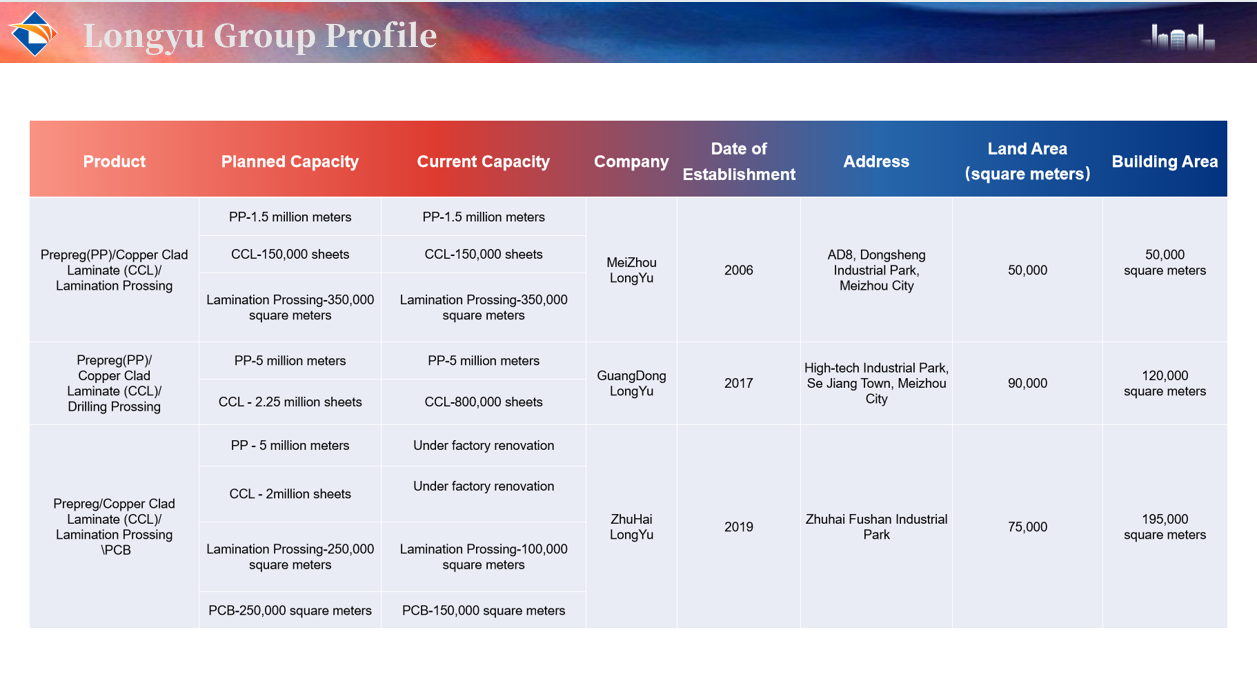This screenshot has height=695, width=1257.
Task: Click the '2019' establishment date
Action: tap(739, 527)
